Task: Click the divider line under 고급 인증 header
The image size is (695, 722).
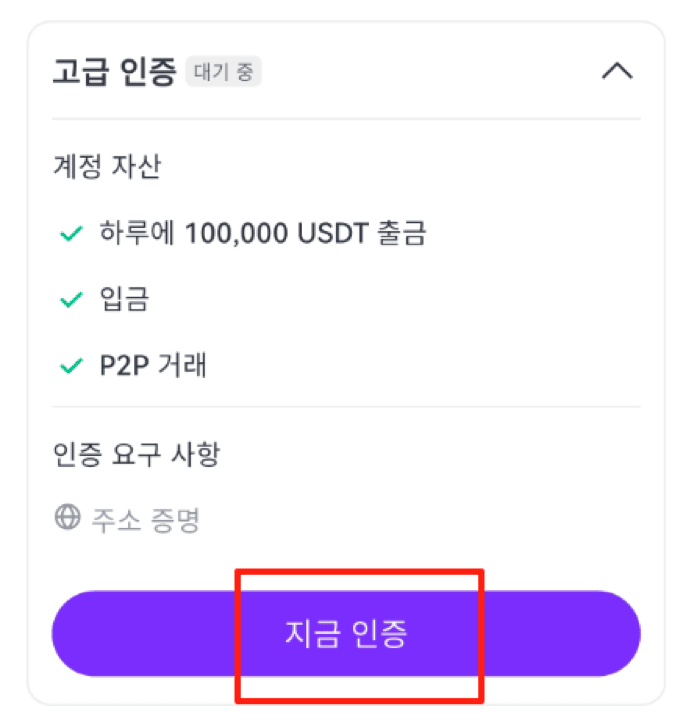Action: point(346,119)
